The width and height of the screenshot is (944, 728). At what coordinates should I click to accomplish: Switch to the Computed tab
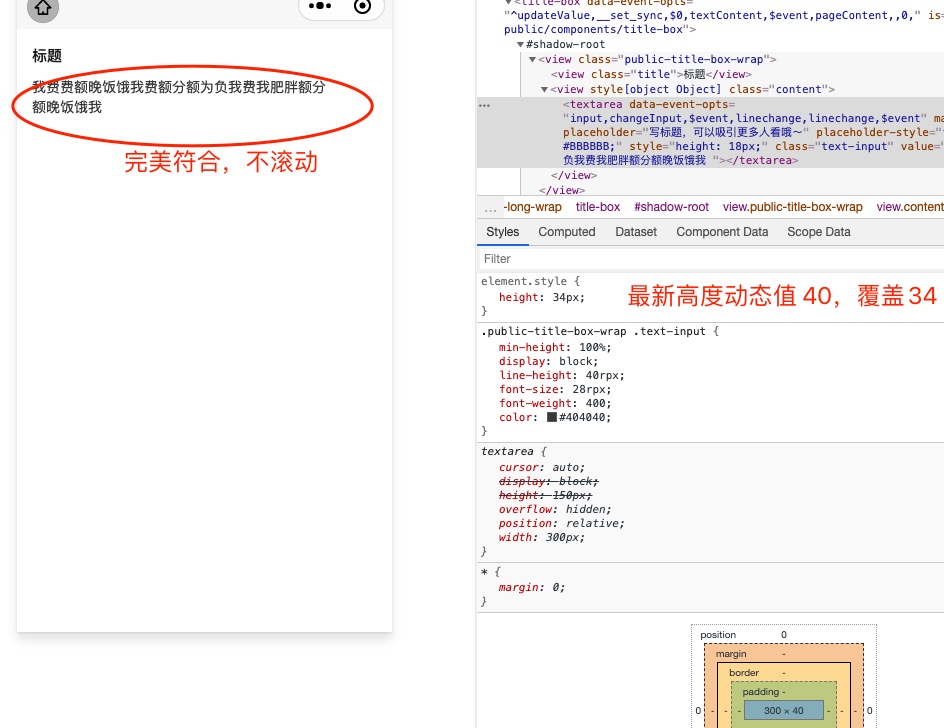pyautogui.click(x=567, y=232)
